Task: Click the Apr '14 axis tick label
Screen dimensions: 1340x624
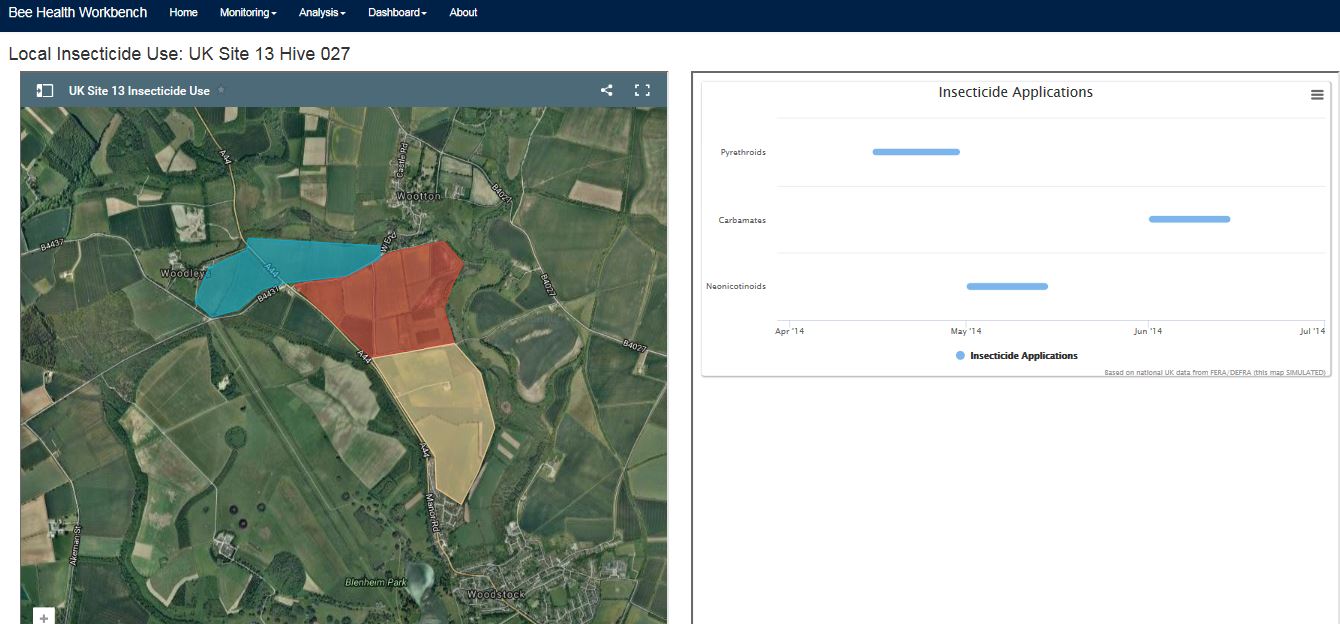Action: click(x=790, y=331)
